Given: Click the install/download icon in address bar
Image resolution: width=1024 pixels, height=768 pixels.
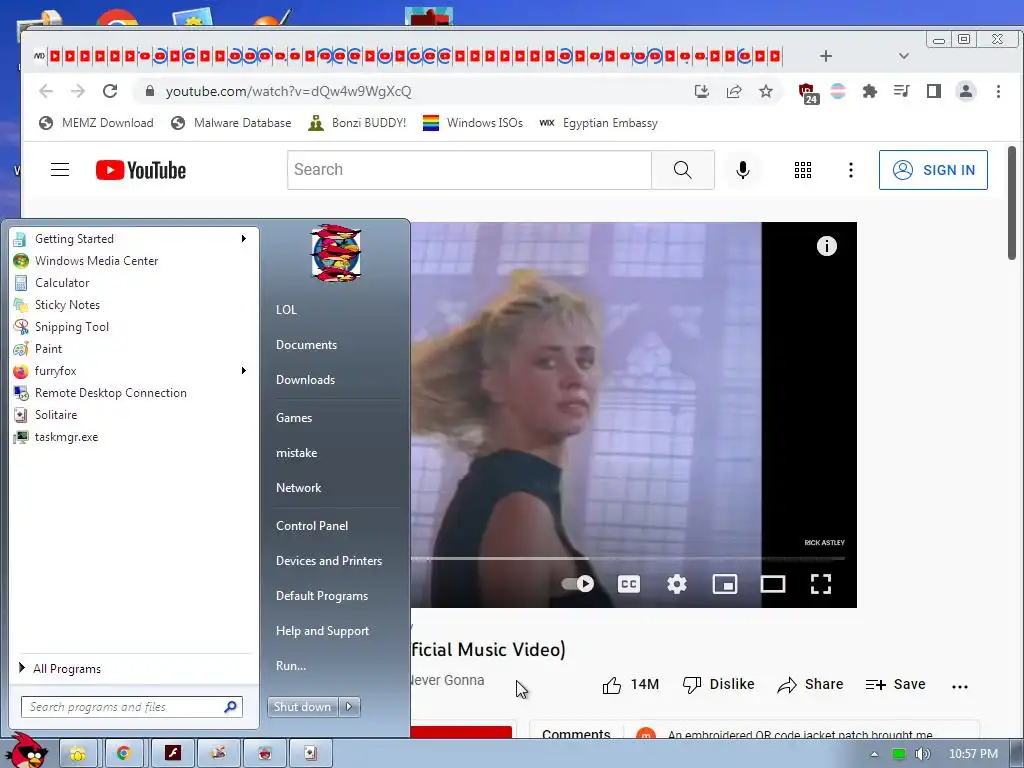Looking at the screenshot, I should (702, 91).
